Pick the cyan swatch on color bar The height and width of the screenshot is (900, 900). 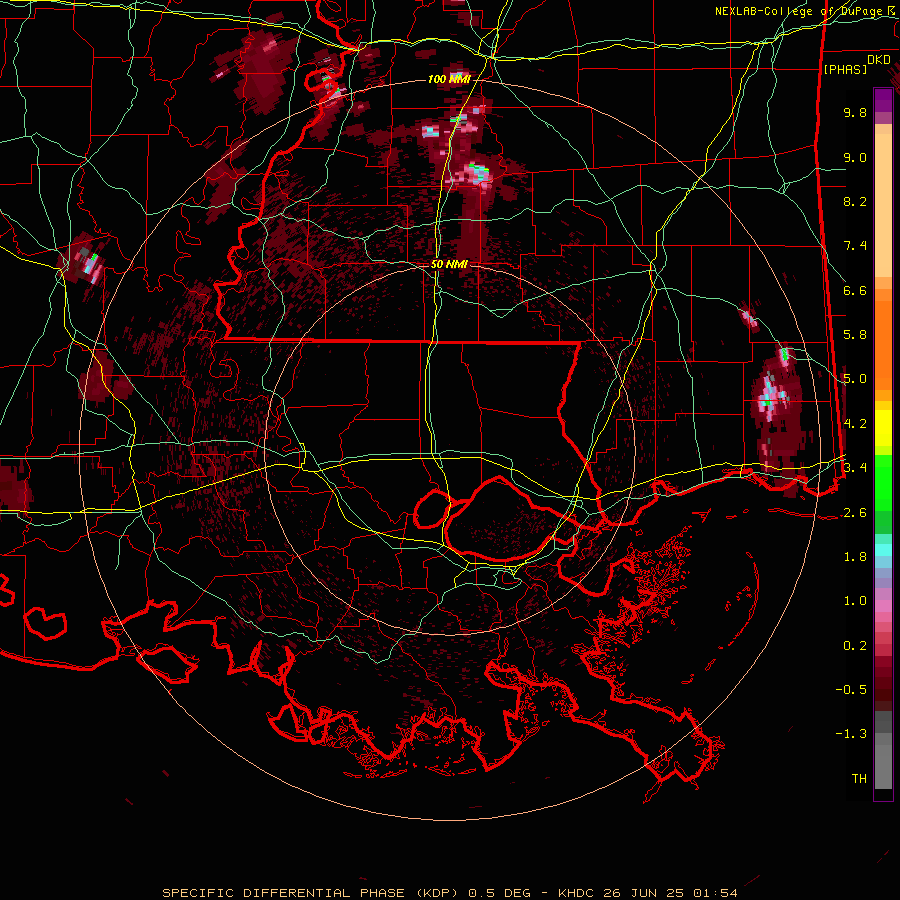tap(883, 549)
